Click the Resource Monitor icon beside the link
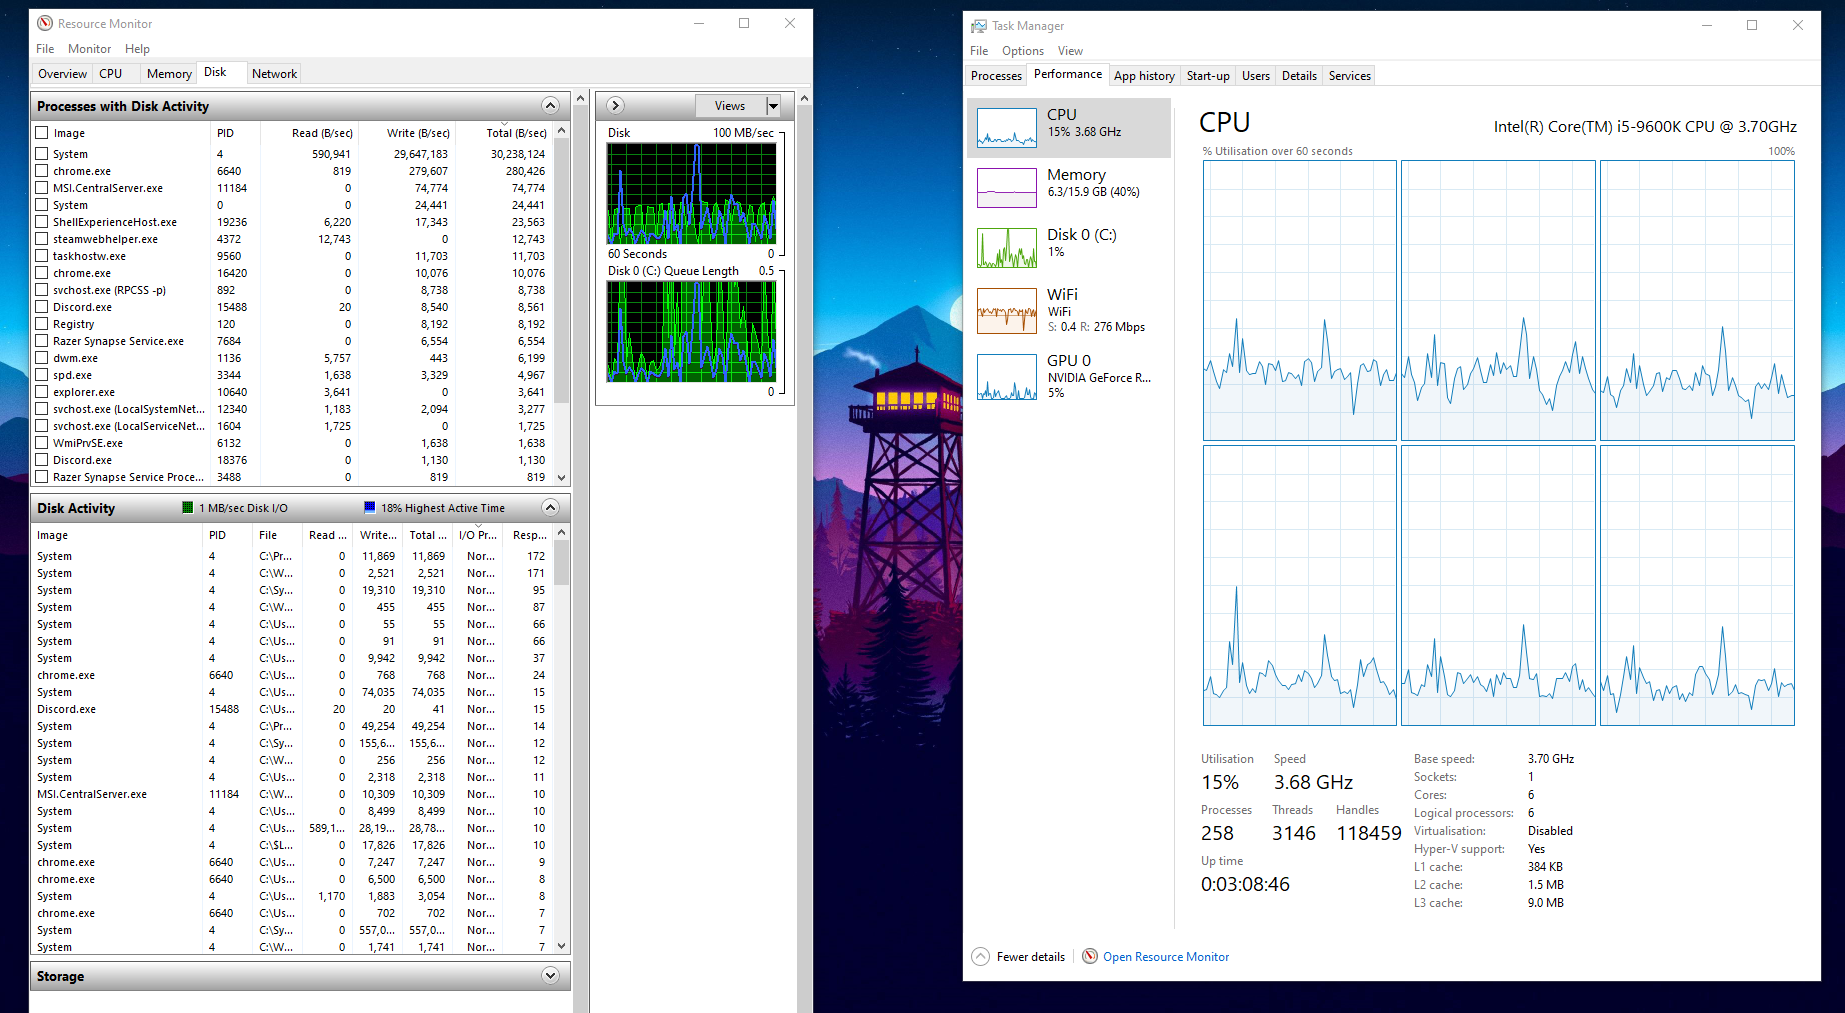Viewport: 1845px width, 1013px height. (1090, 957)
